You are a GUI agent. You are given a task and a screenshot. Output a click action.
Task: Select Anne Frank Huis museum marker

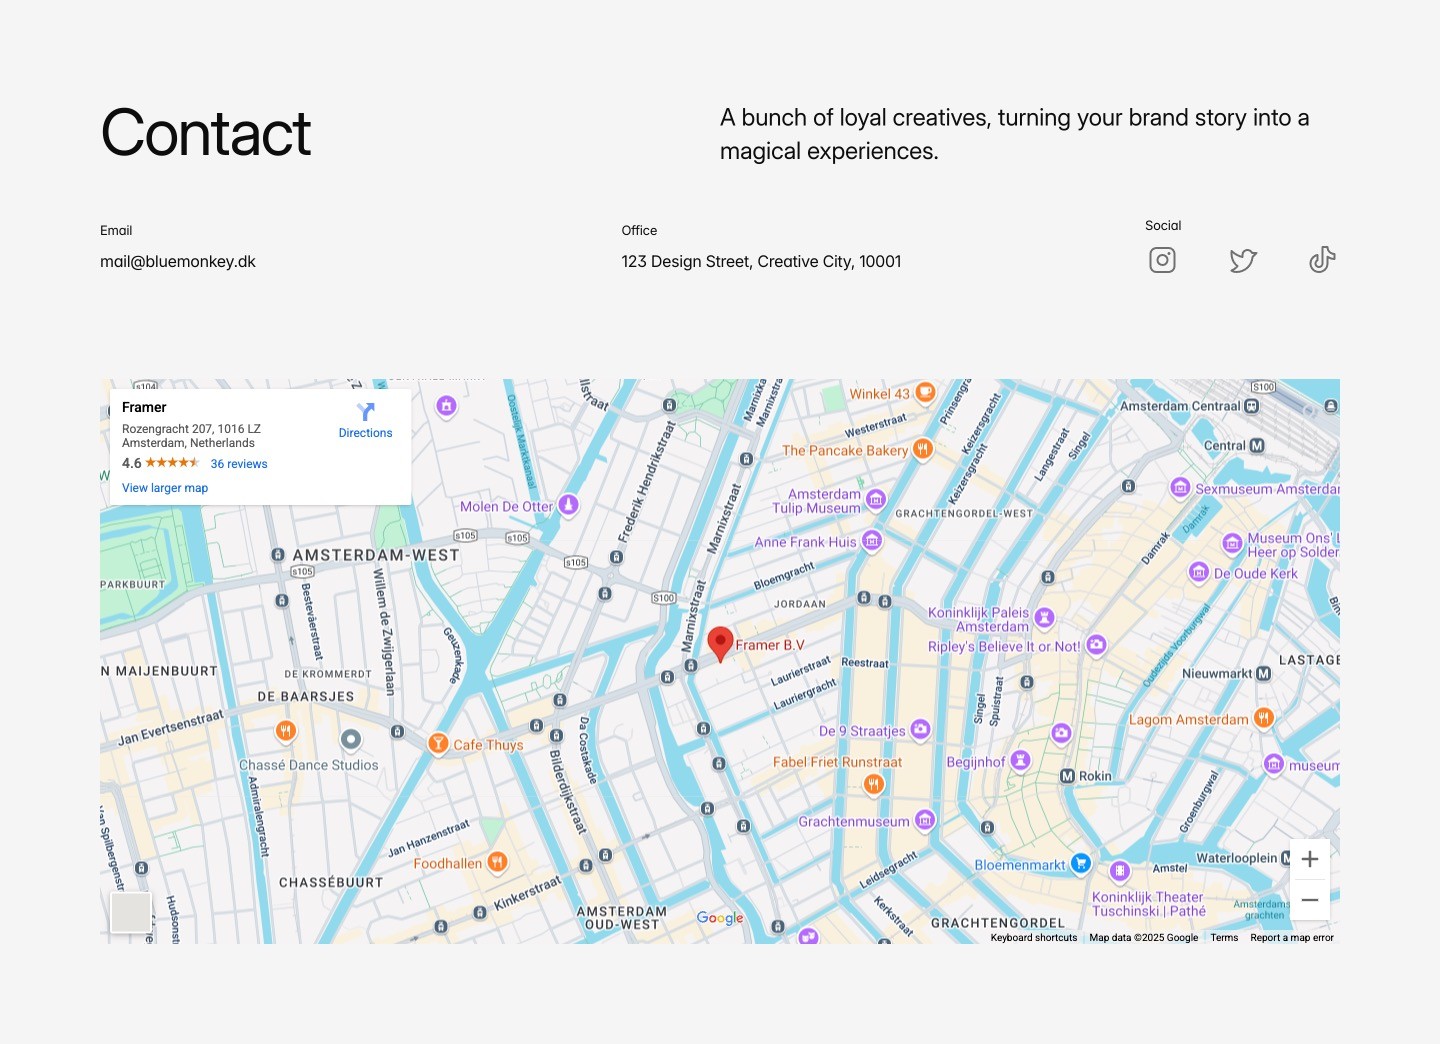(x=871, y=541)
